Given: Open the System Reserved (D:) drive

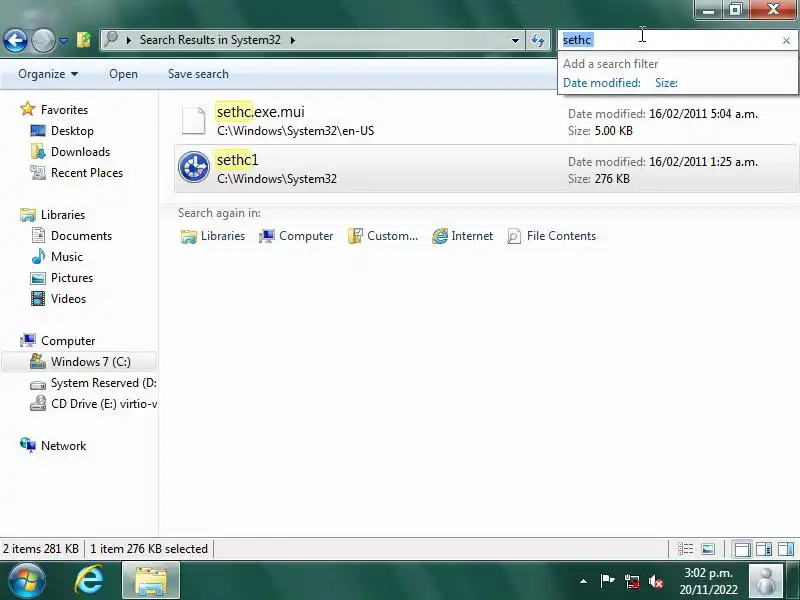Looking at the screenshot, I should 104,382.
